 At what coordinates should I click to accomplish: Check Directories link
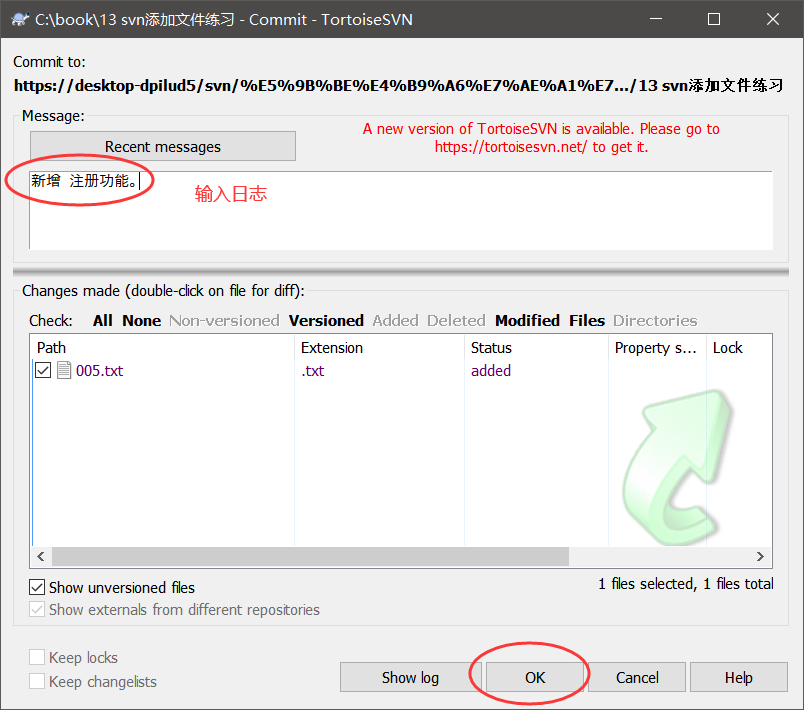655,320
